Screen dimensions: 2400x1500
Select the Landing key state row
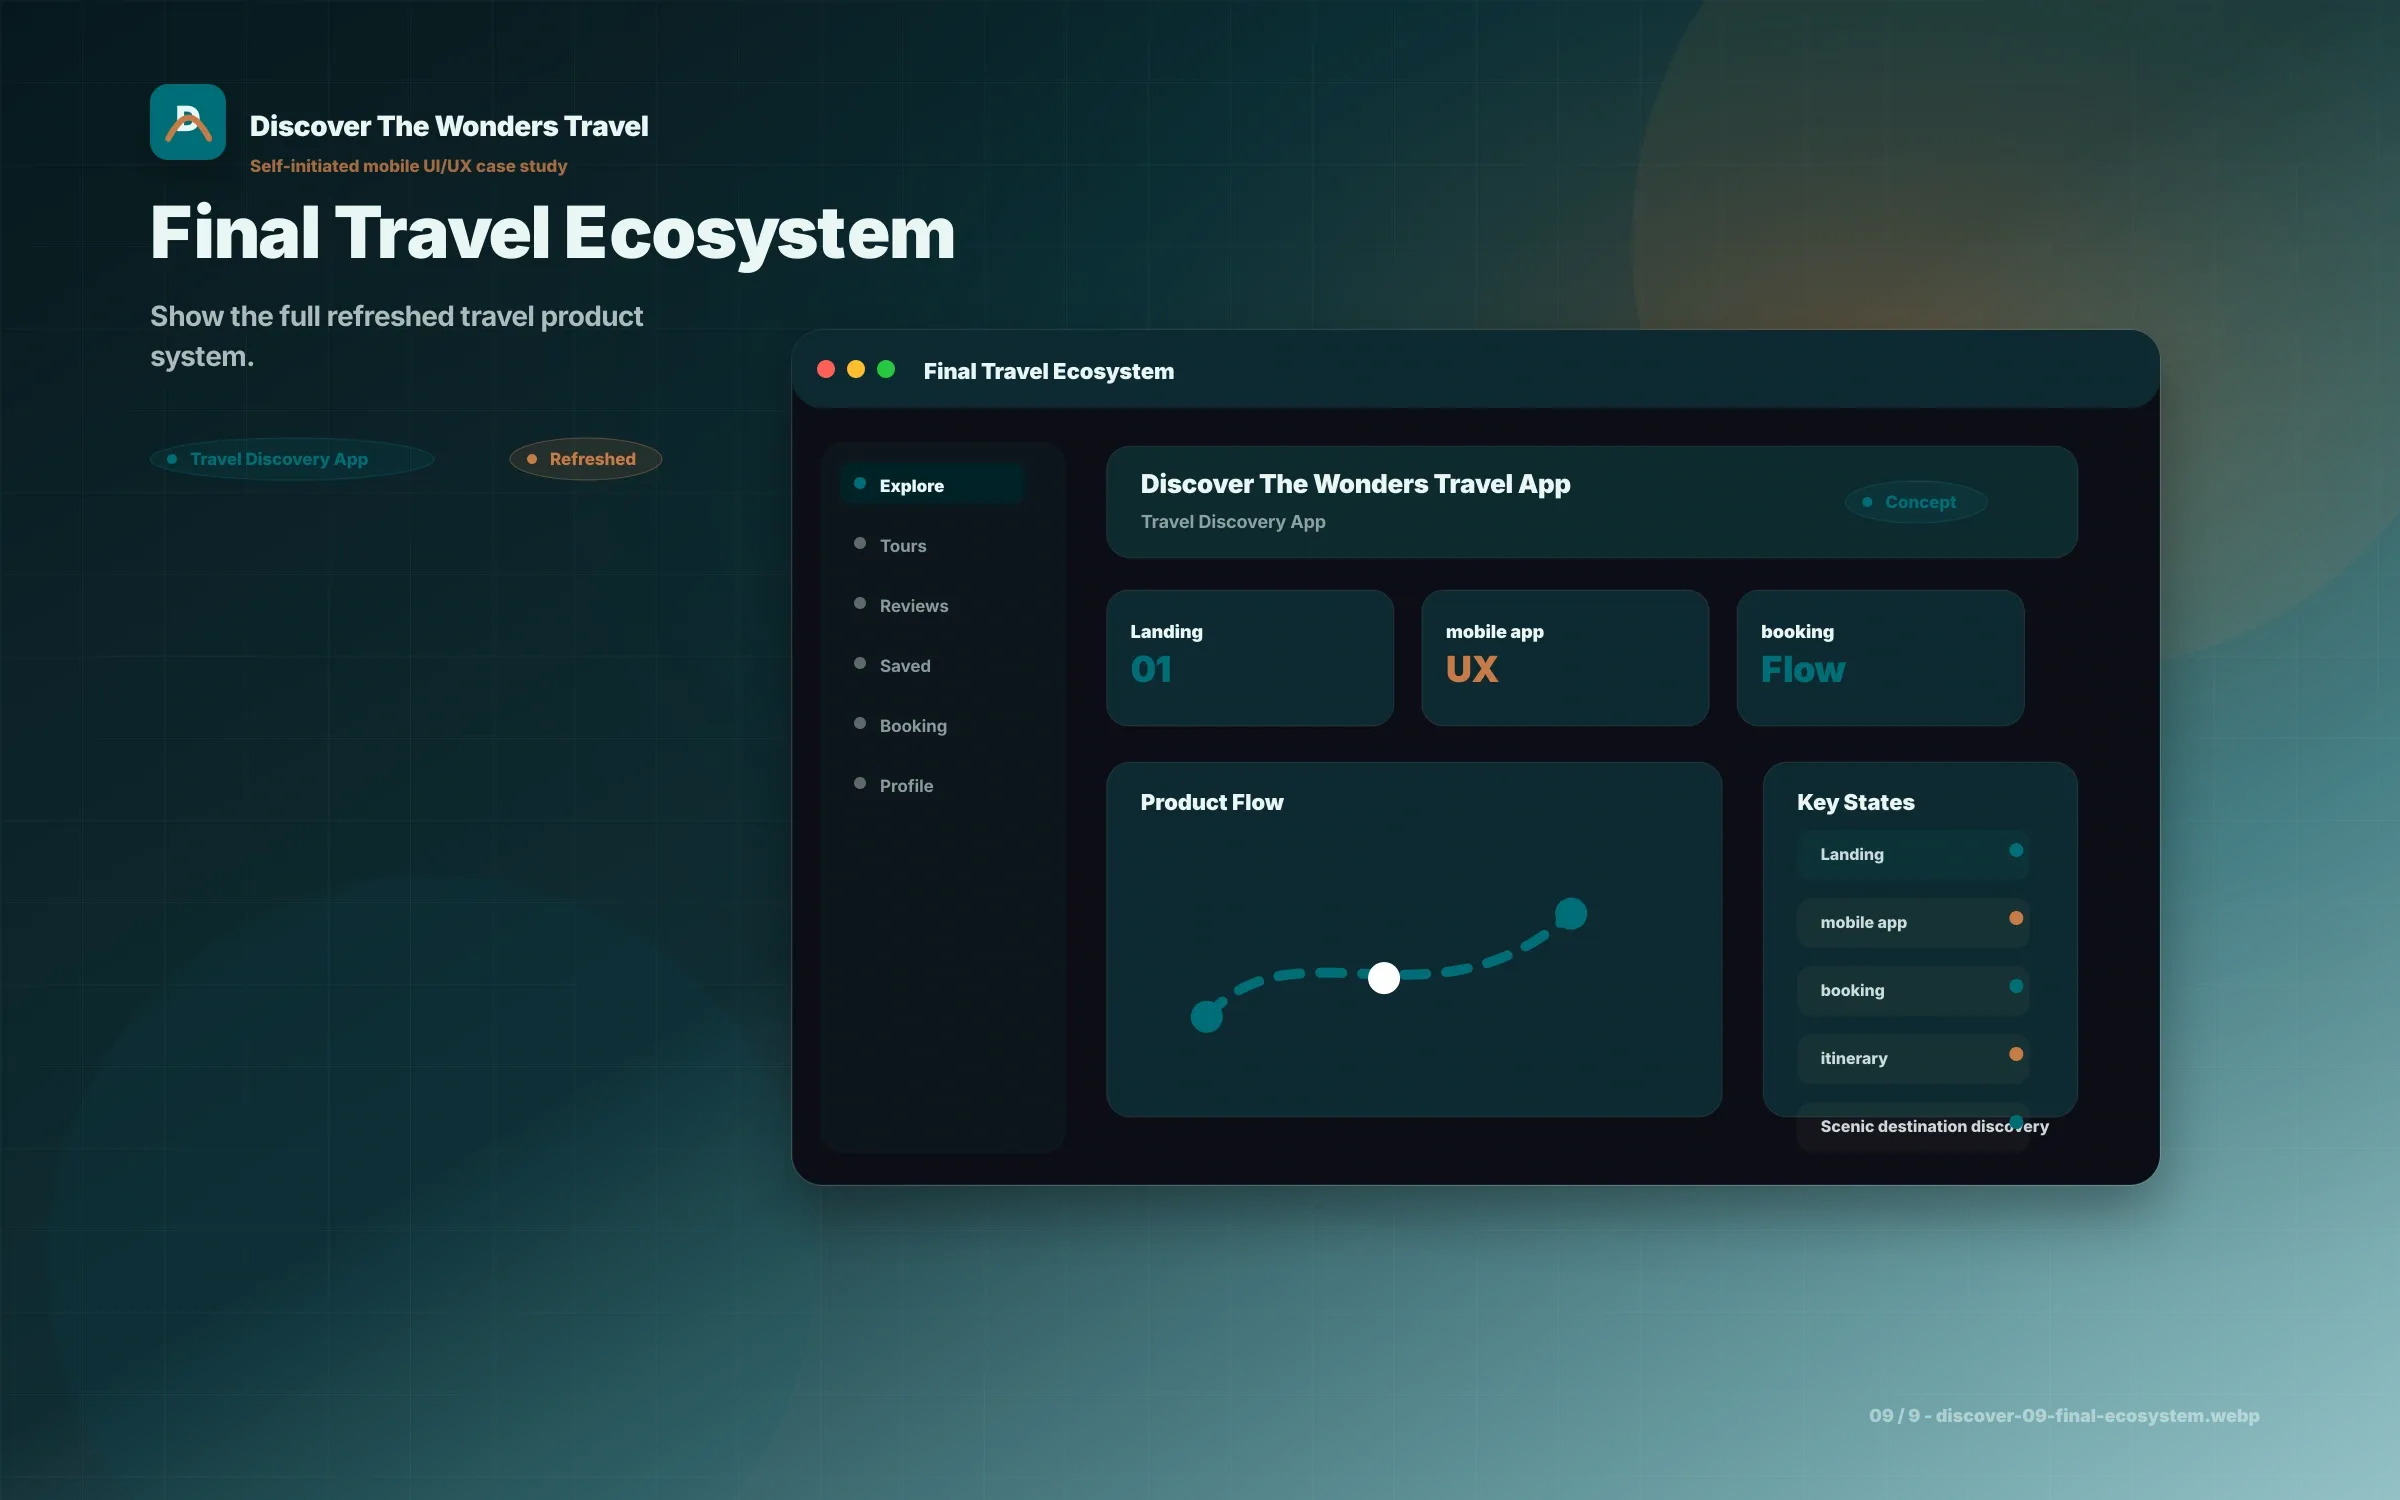[x=1913, y=854]
